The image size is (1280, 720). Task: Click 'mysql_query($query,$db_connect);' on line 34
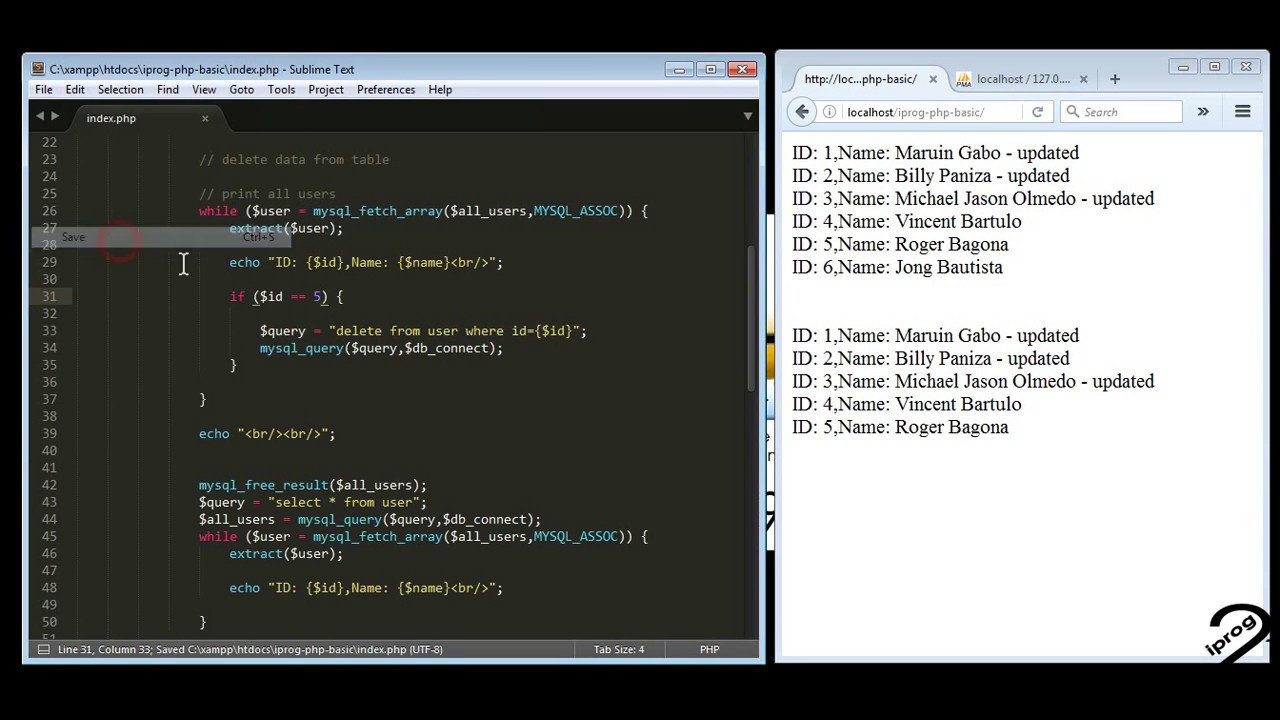pos(381,348)
